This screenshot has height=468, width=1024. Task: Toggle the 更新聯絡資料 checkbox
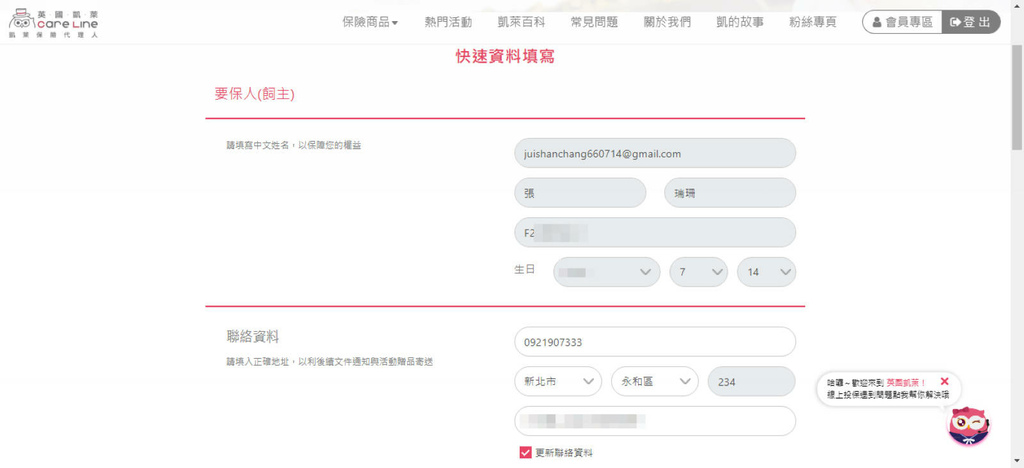point(526,453)
